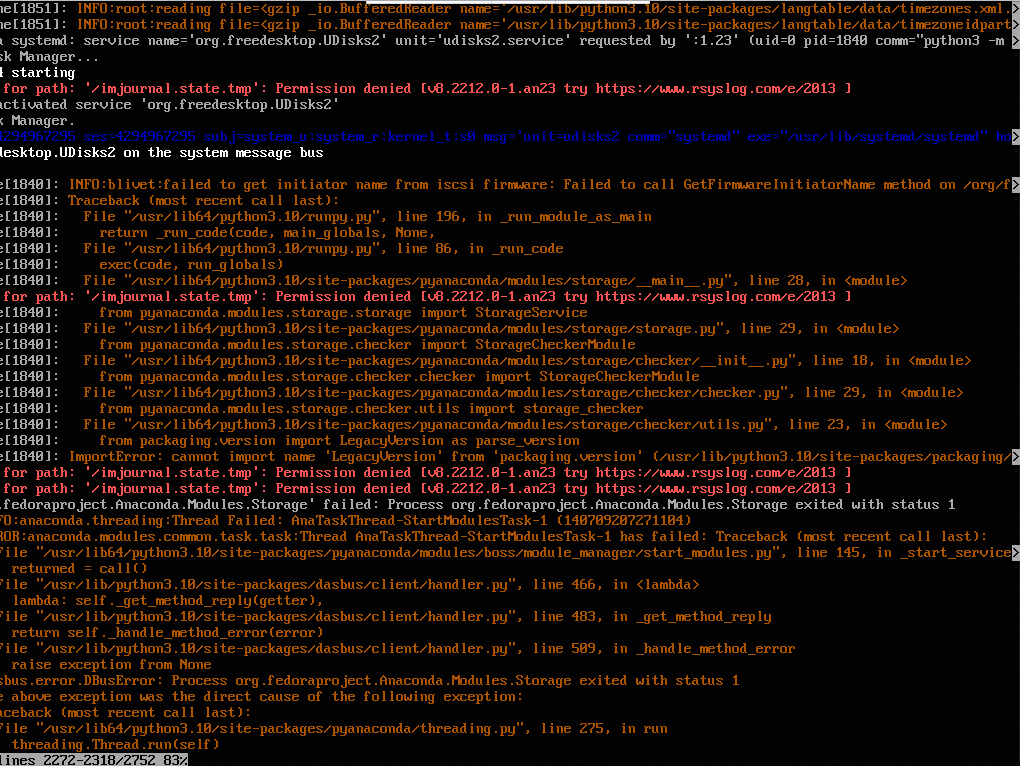Click the truncation marker after start_modules.py line 145
Screen dimensions: 1020x766
tap(1014, 552)
